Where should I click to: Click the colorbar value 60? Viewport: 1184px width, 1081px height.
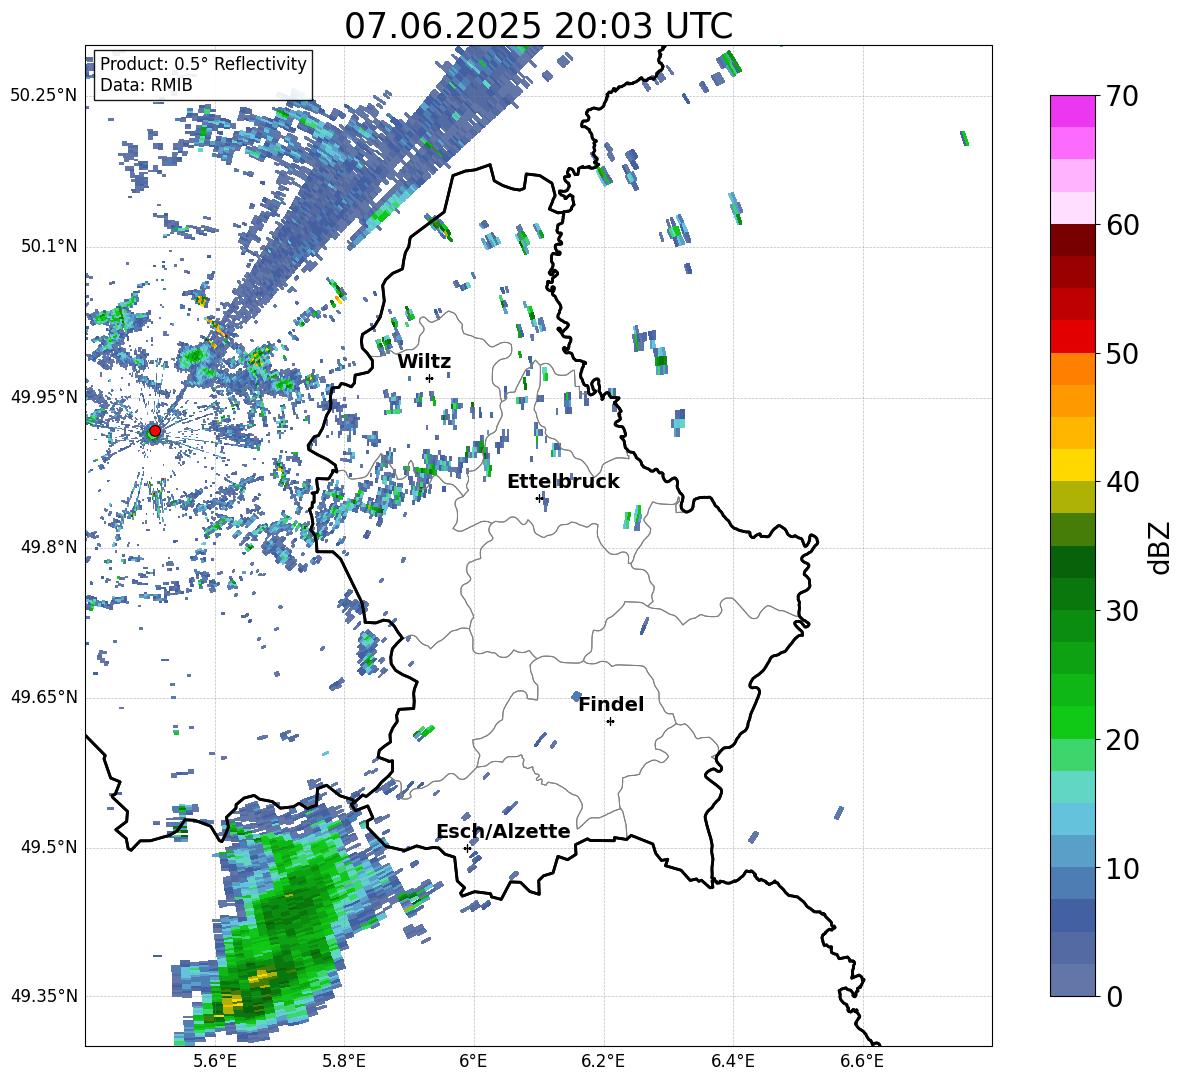tap(1123, 225)
